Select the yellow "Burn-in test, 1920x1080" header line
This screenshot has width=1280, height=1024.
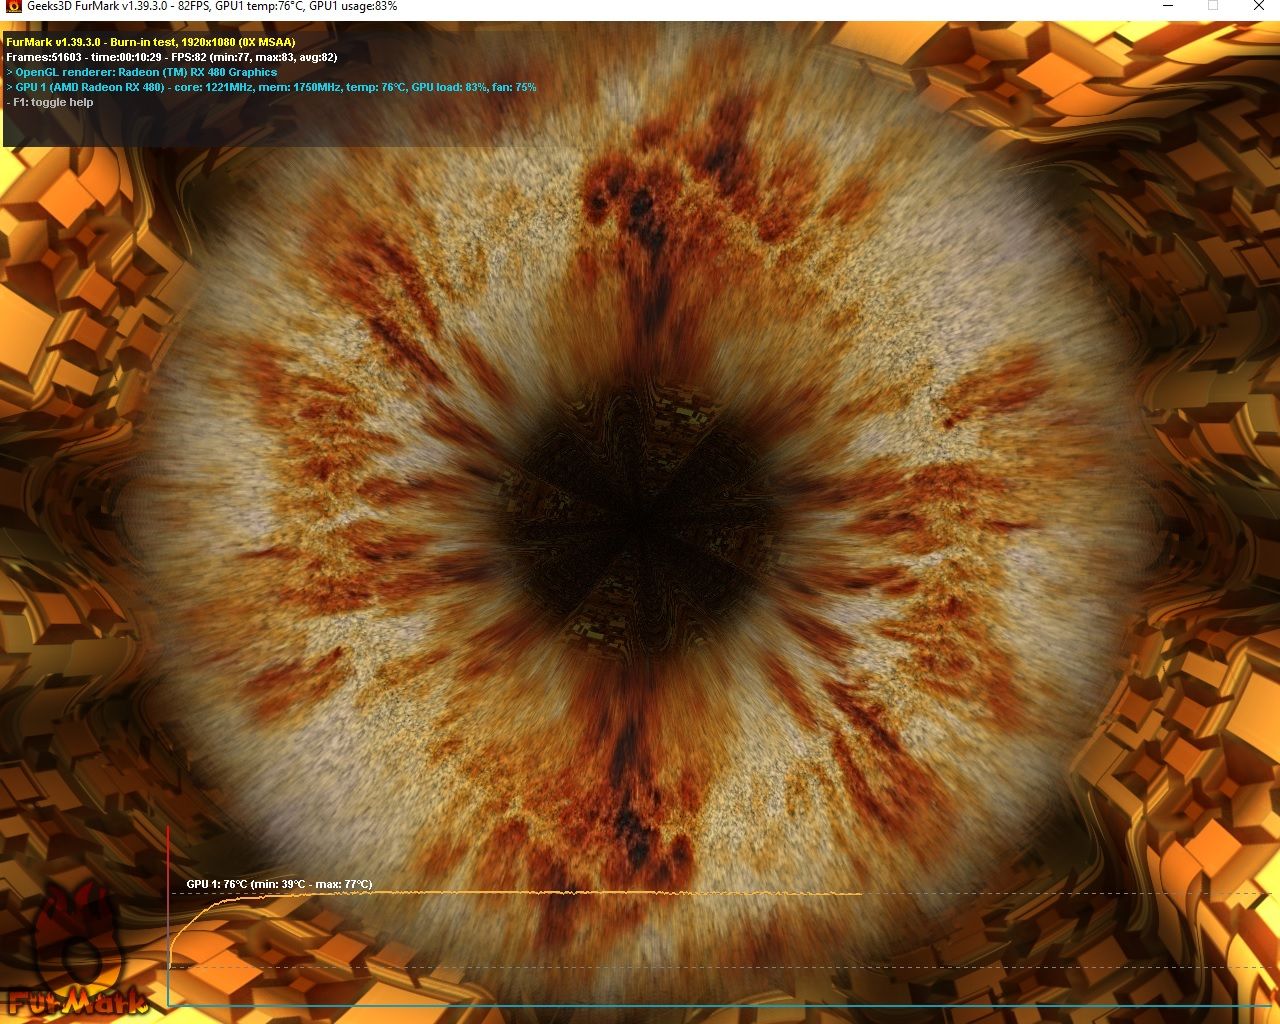click(x=151, y=42)
